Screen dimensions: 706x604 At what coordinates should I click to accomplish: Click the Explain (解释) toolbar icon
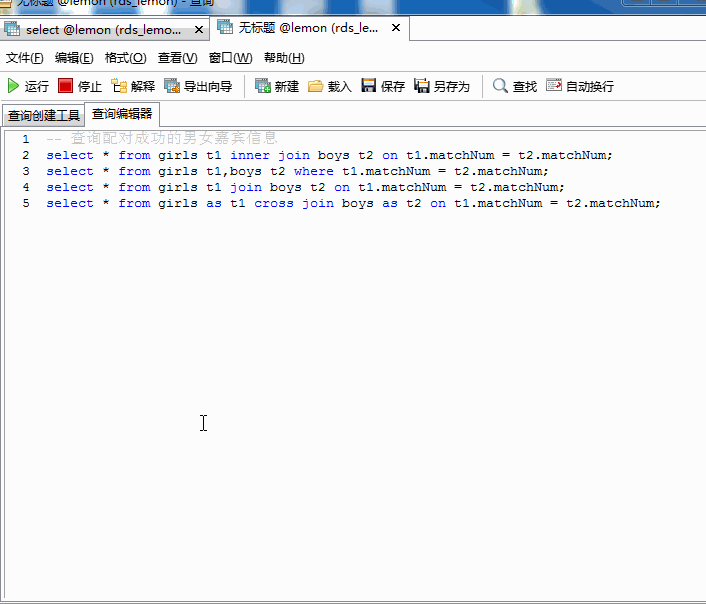pyautogui.click(x=120, y=86)
